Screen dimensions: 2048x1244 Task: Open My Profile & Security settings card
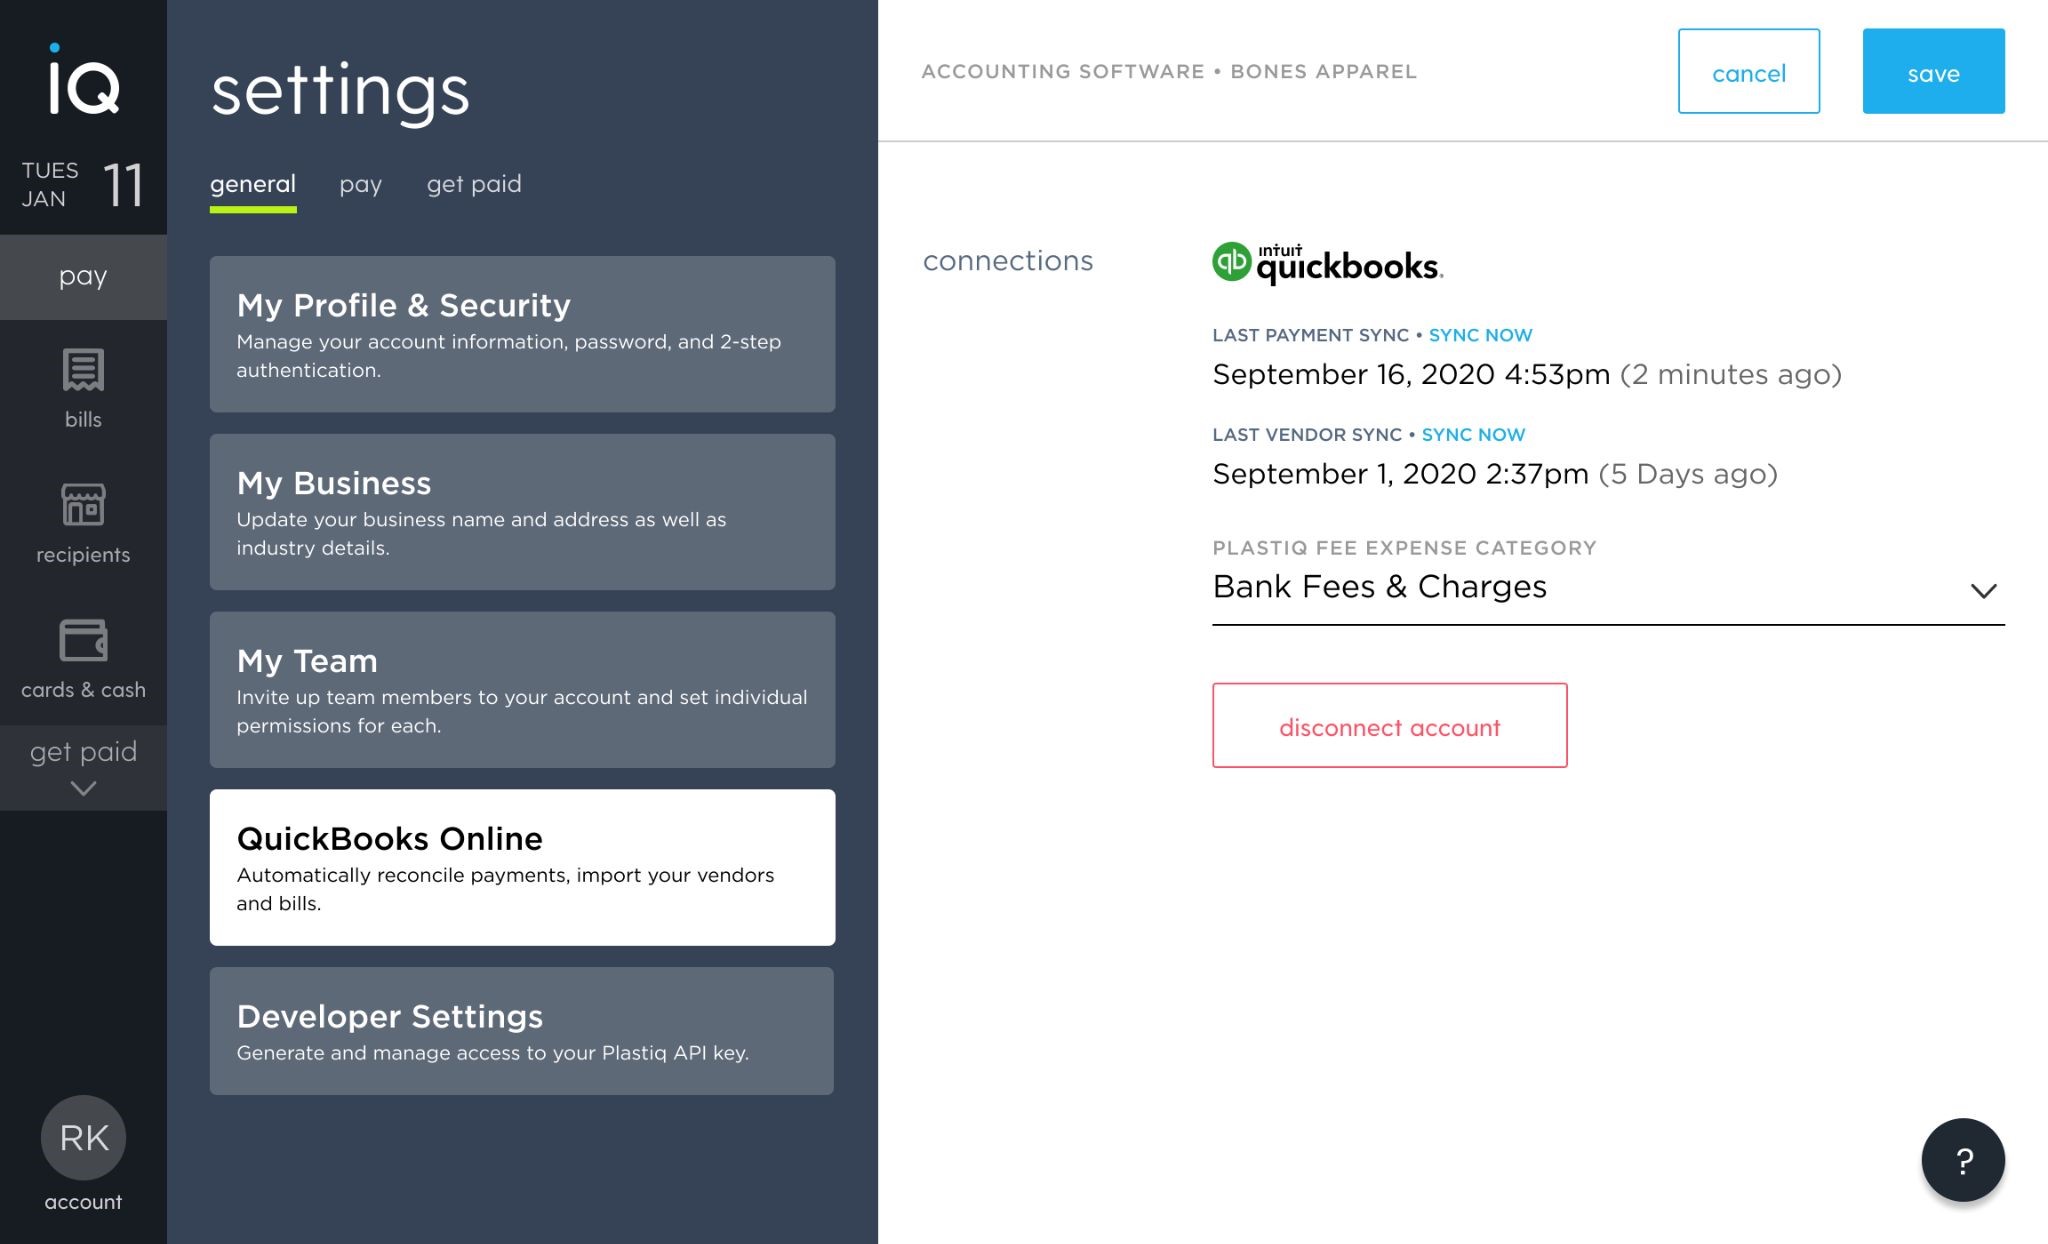coord(522,334)
